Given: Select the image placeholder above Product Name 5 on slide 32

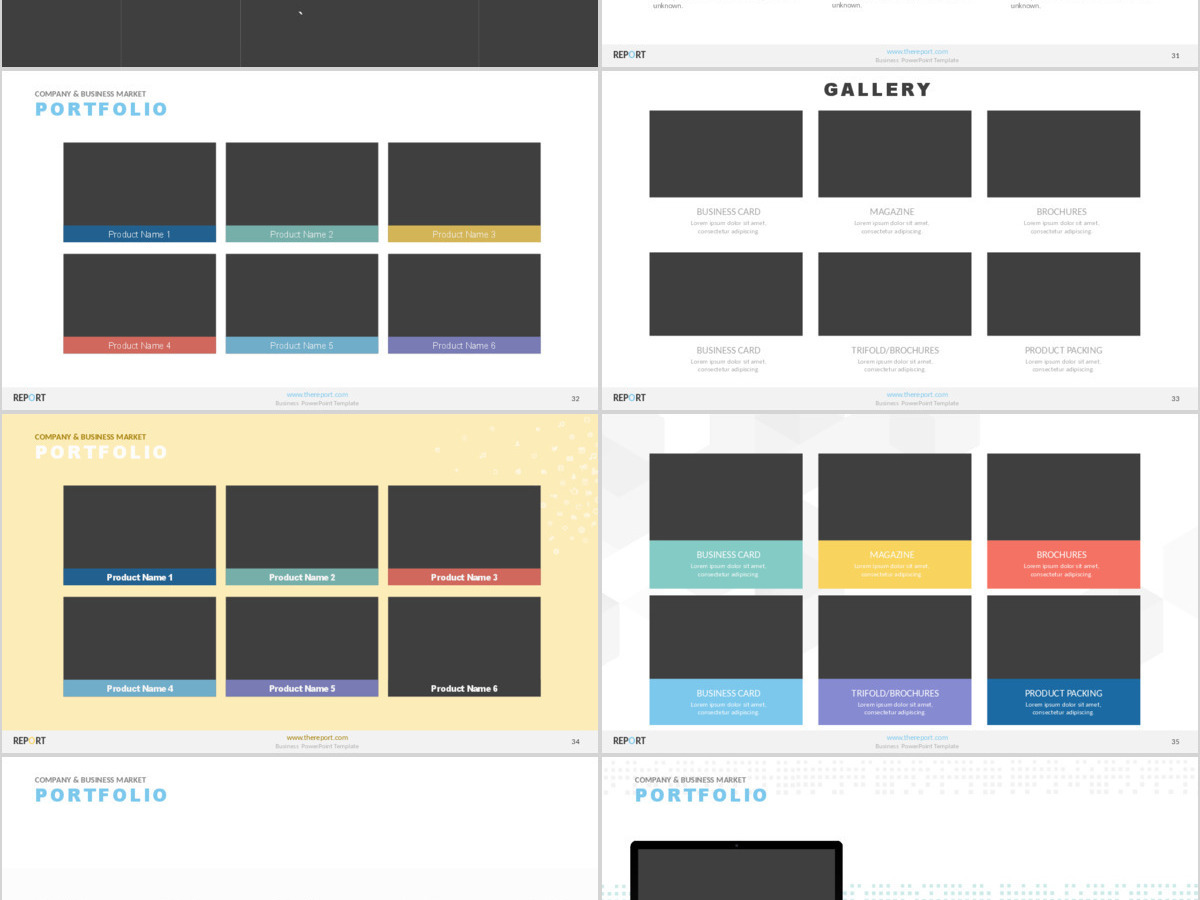Looking at the screenshot, I should tap(301, 295).
